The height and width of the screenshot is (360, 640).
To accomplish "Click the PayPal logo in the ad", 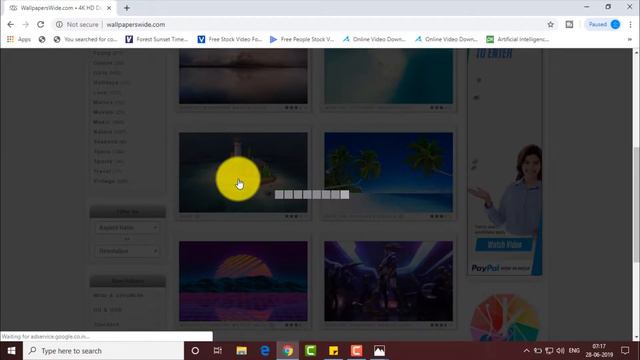I will pos(485,268).
